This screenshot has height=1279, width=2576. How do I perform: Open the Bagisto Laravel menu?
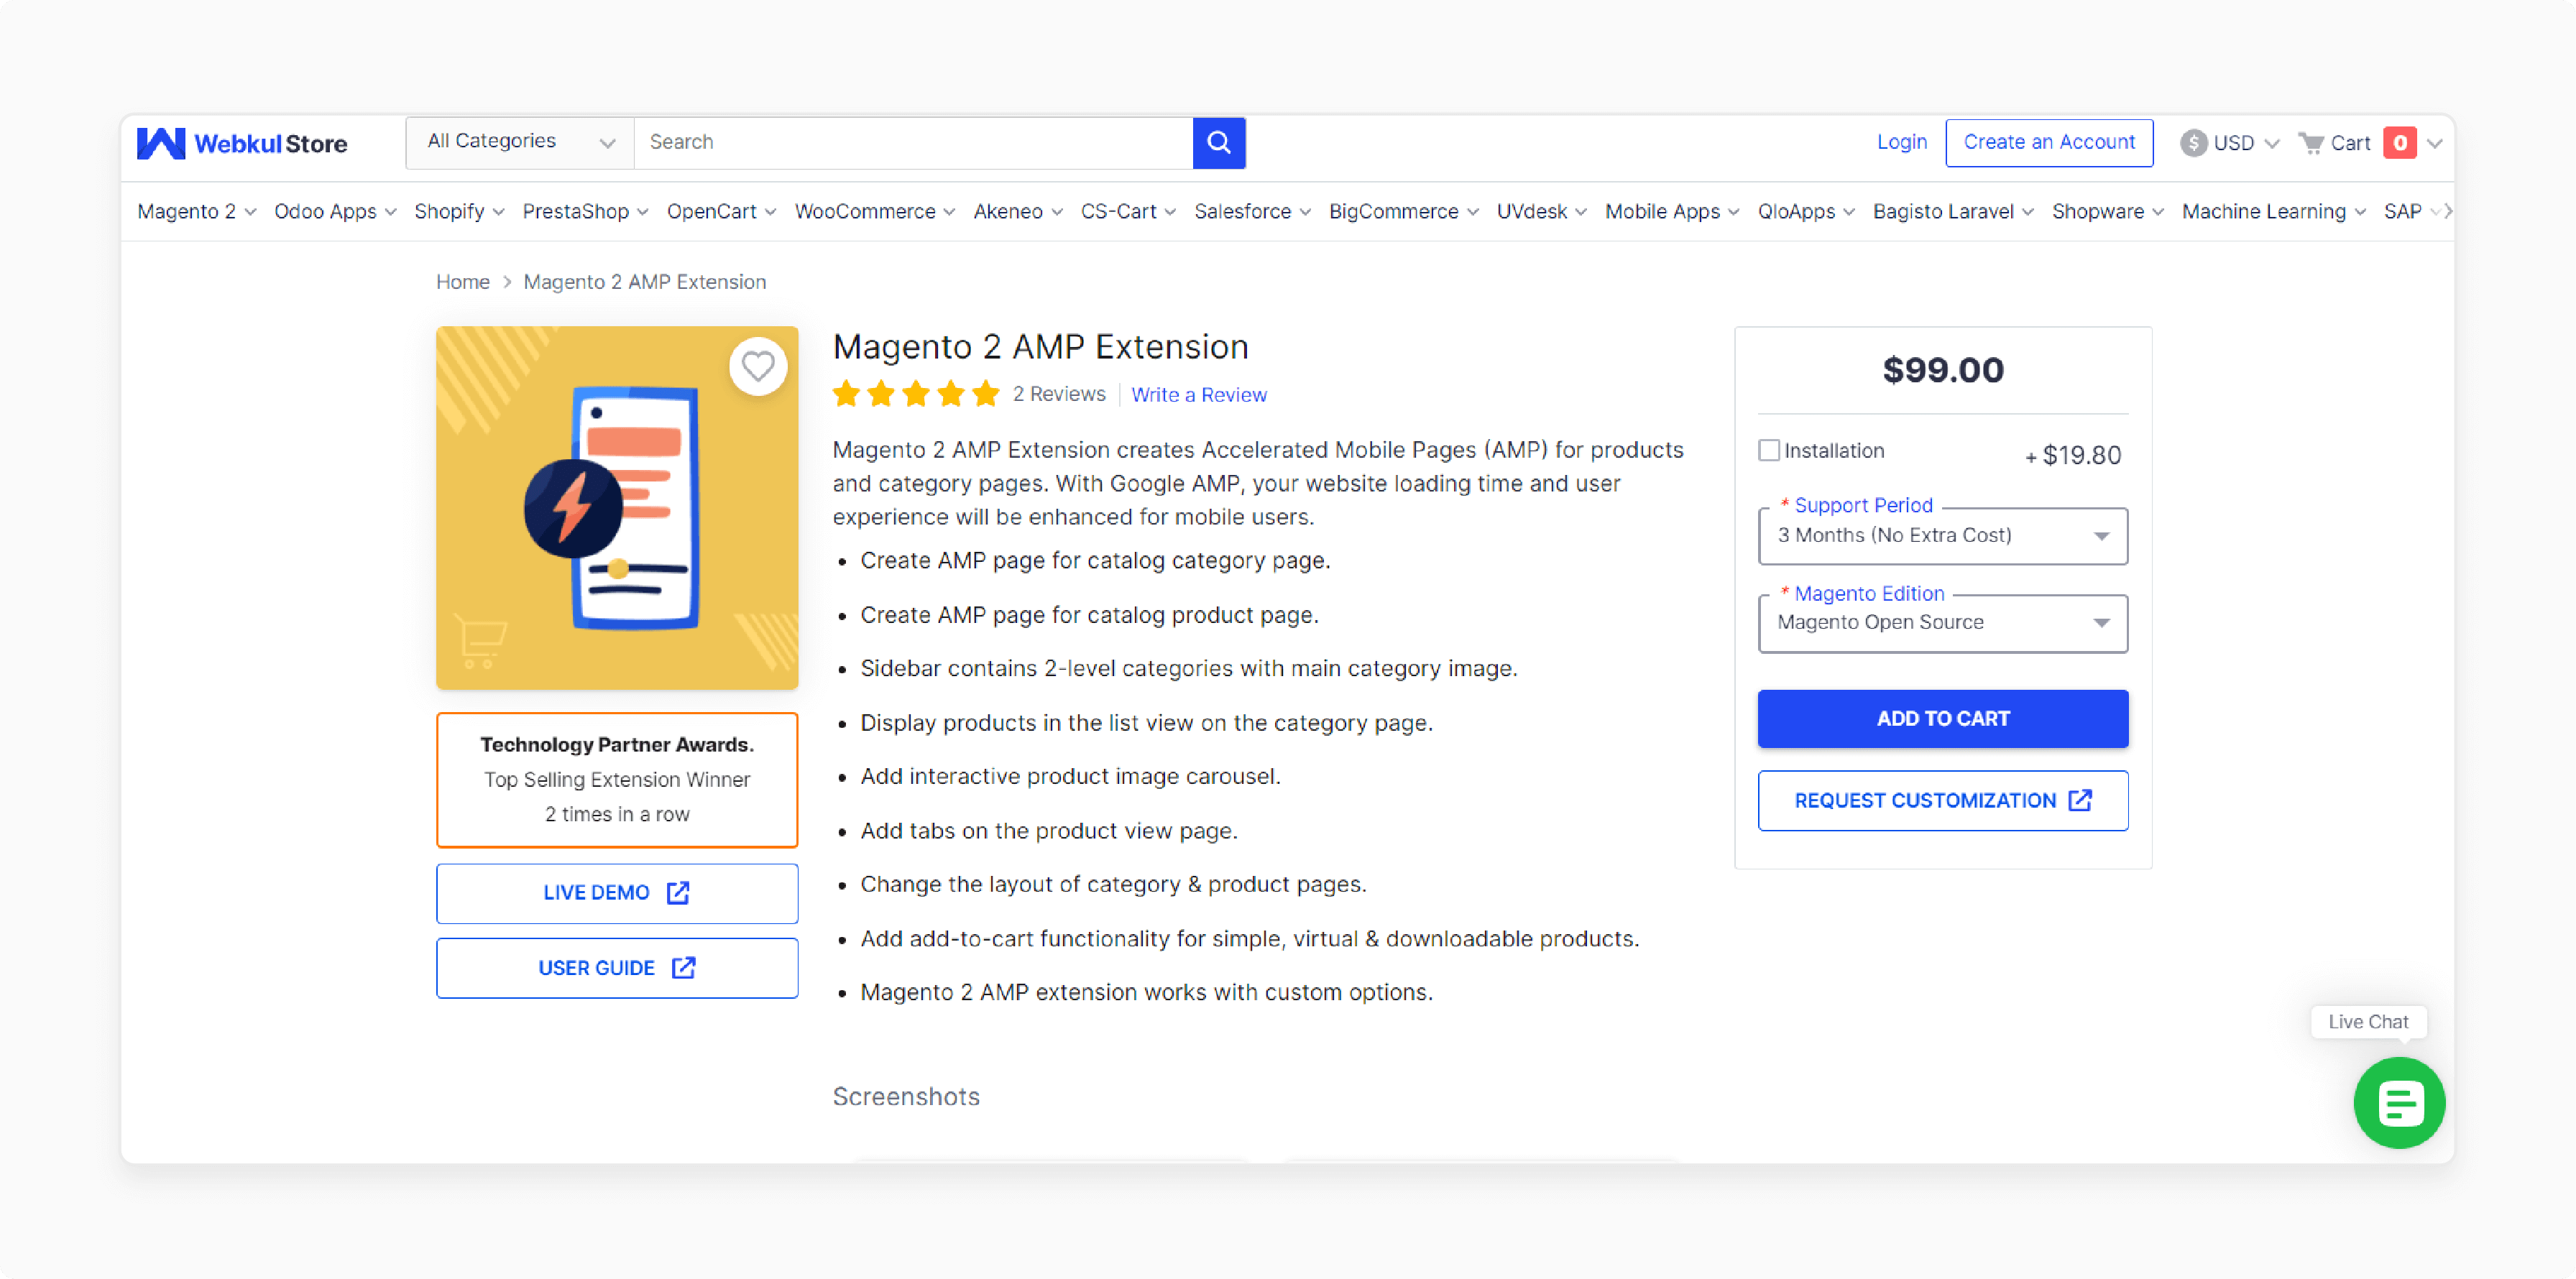click(x=1953, y=212)
